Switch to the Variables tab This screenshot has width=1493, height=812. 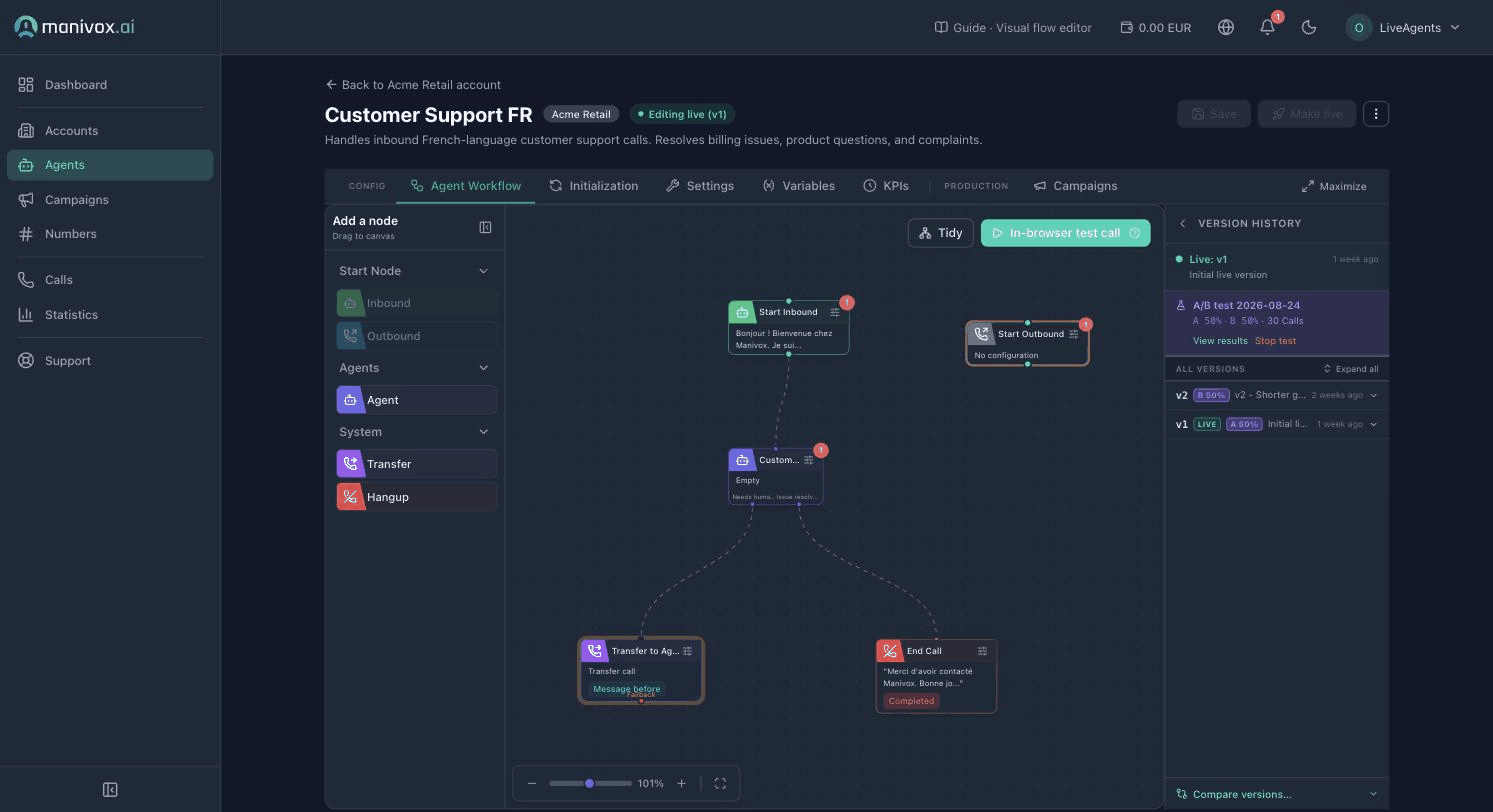click(798, 186)
